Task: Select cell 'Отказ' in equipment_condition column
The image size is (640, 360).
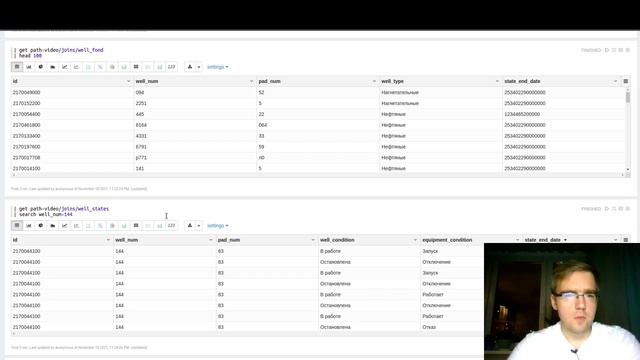Action: [429, 327]
